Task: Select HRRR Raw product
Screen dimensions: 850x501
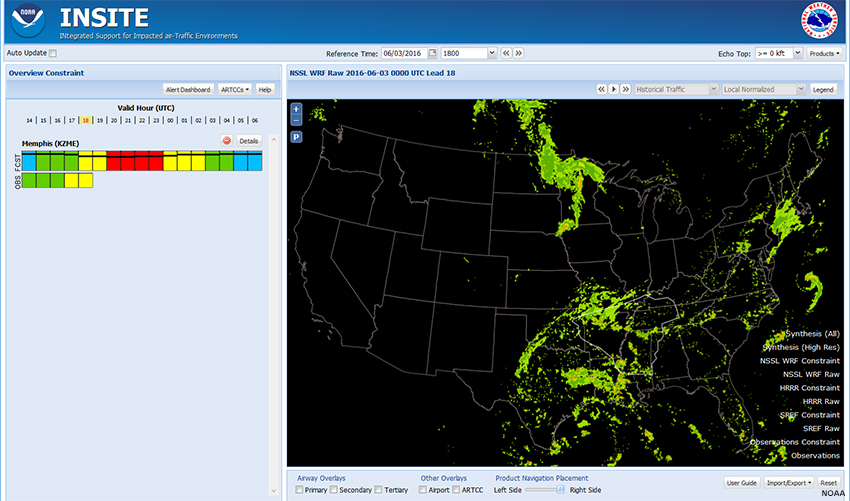Action: pos(821,402)
